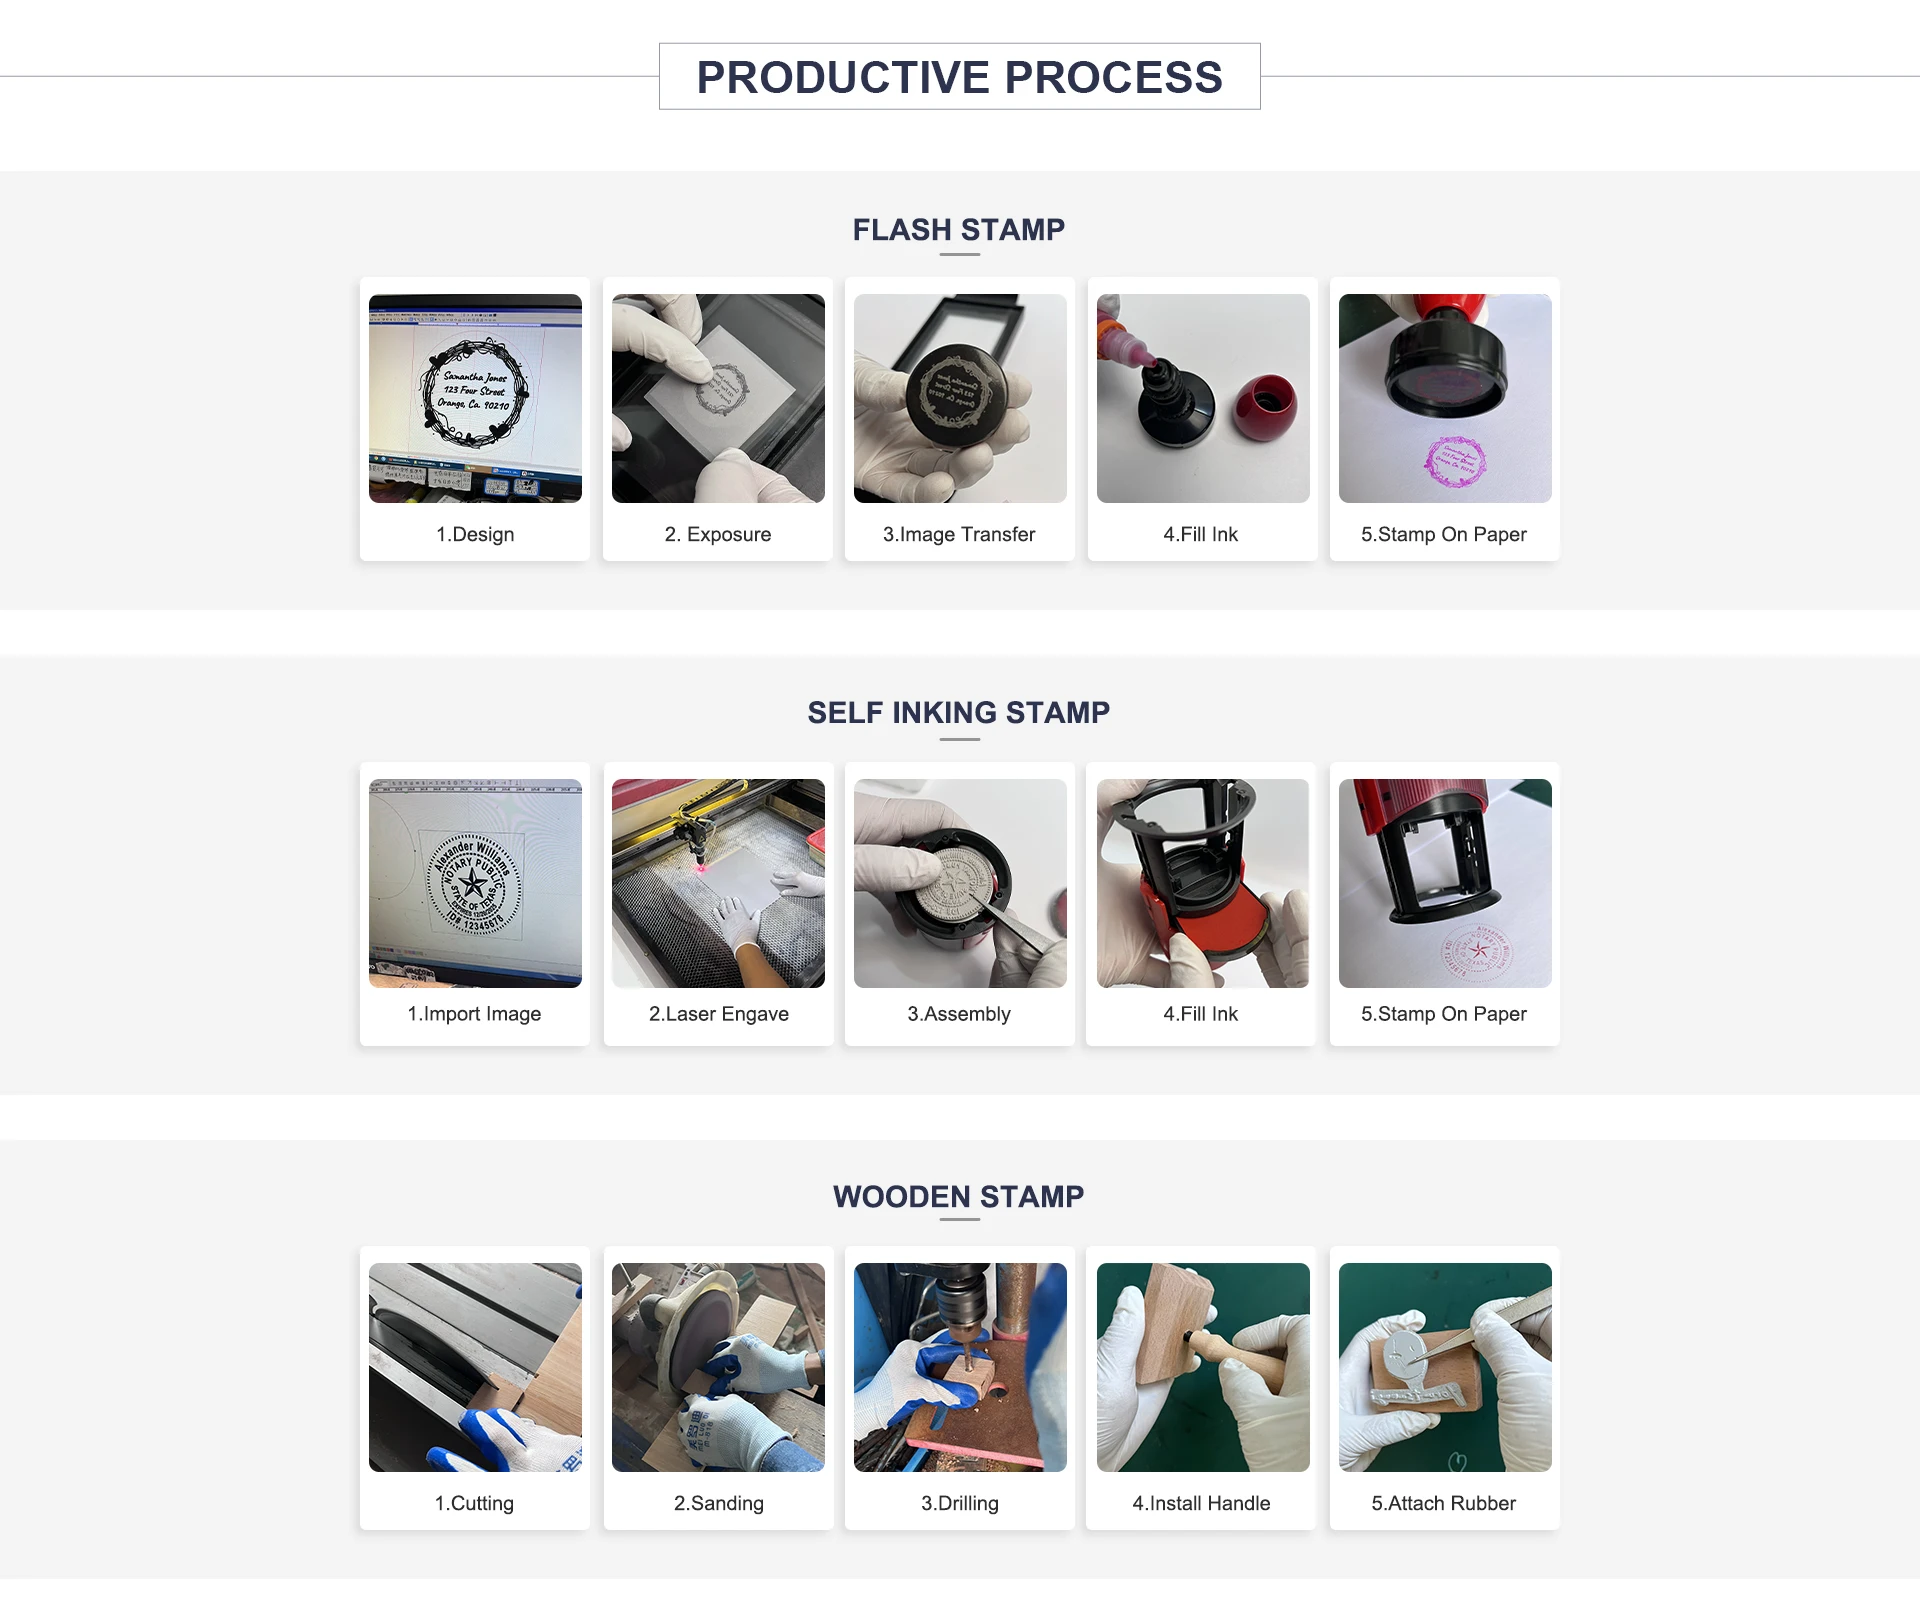Viewport: 1920px width, 1624px height.
Task: Click the 2.Laser Engave caption text
Action: coord(719,1014)
